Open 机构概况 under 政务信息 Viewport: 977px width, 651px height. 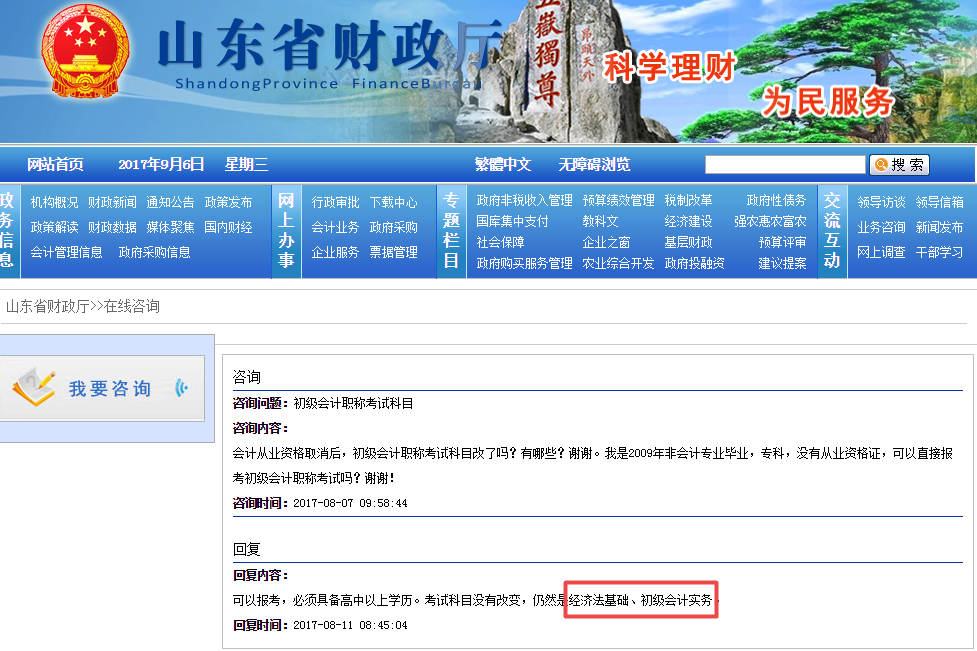55,201
